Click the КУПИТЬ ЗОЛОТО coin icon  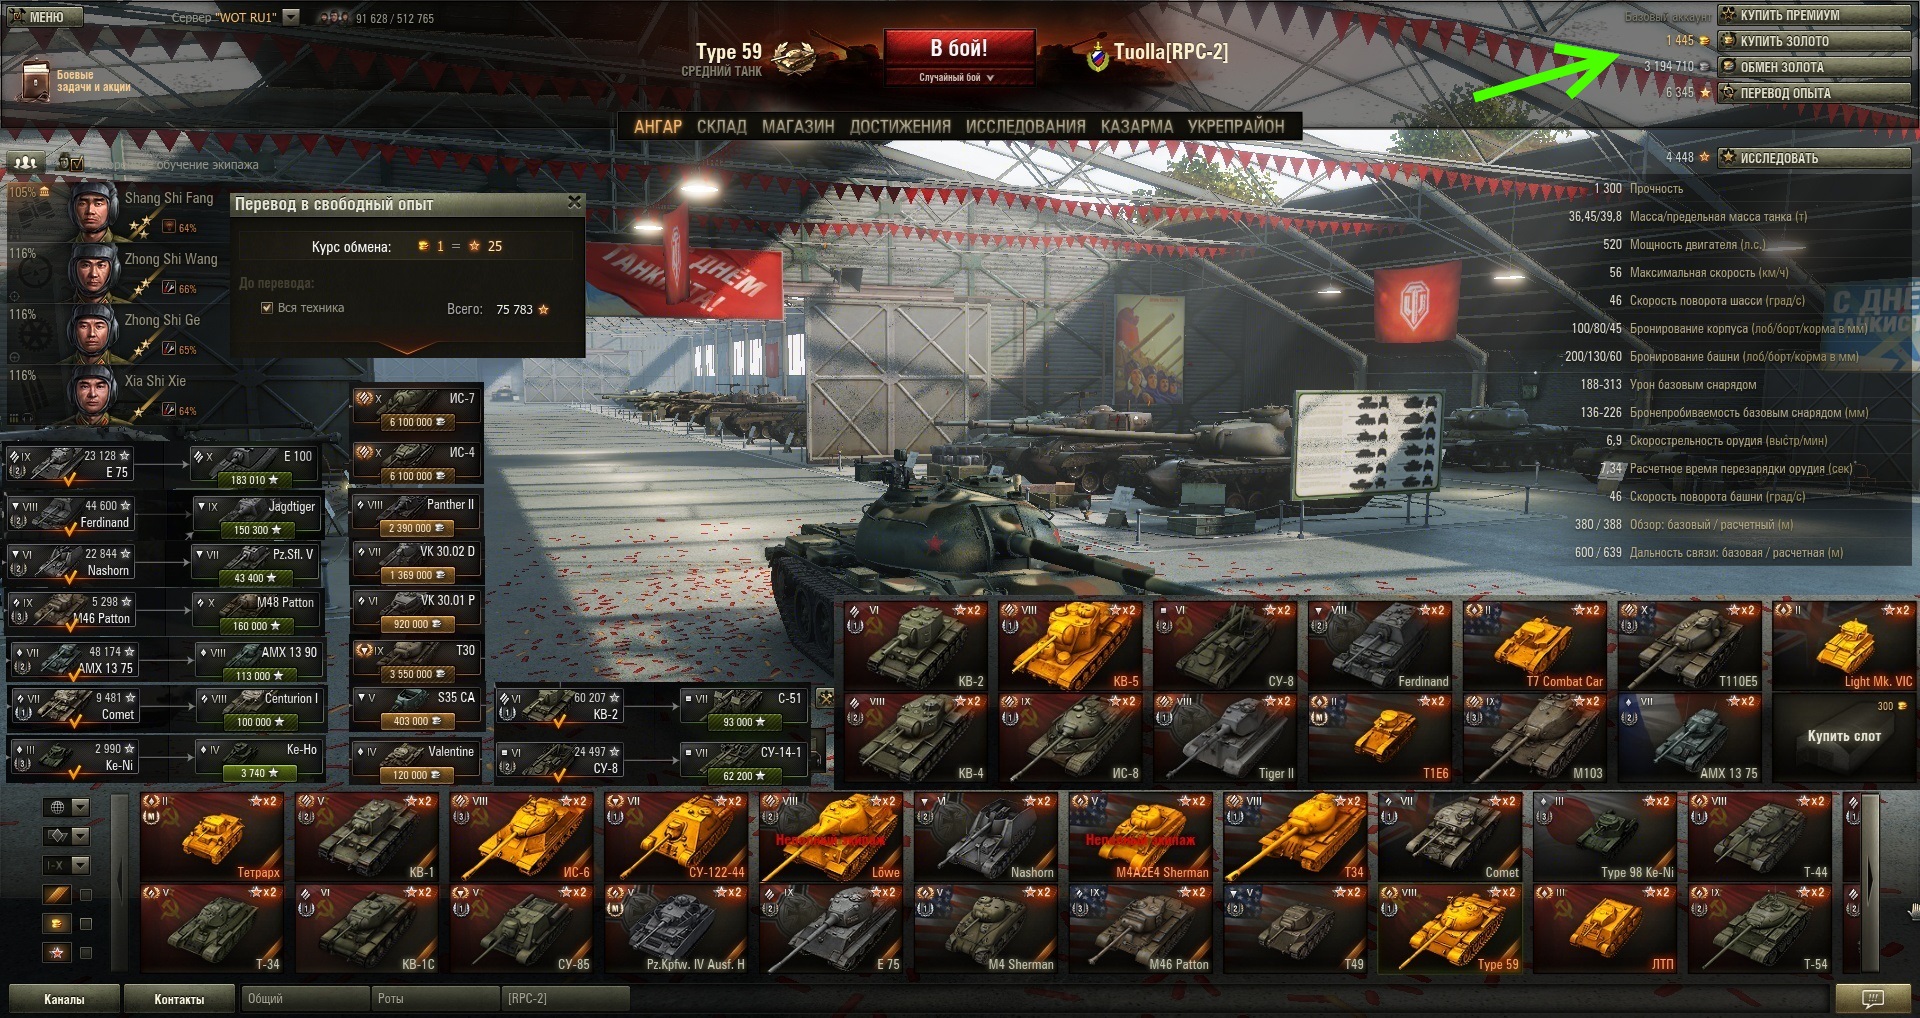(1728, 41)
